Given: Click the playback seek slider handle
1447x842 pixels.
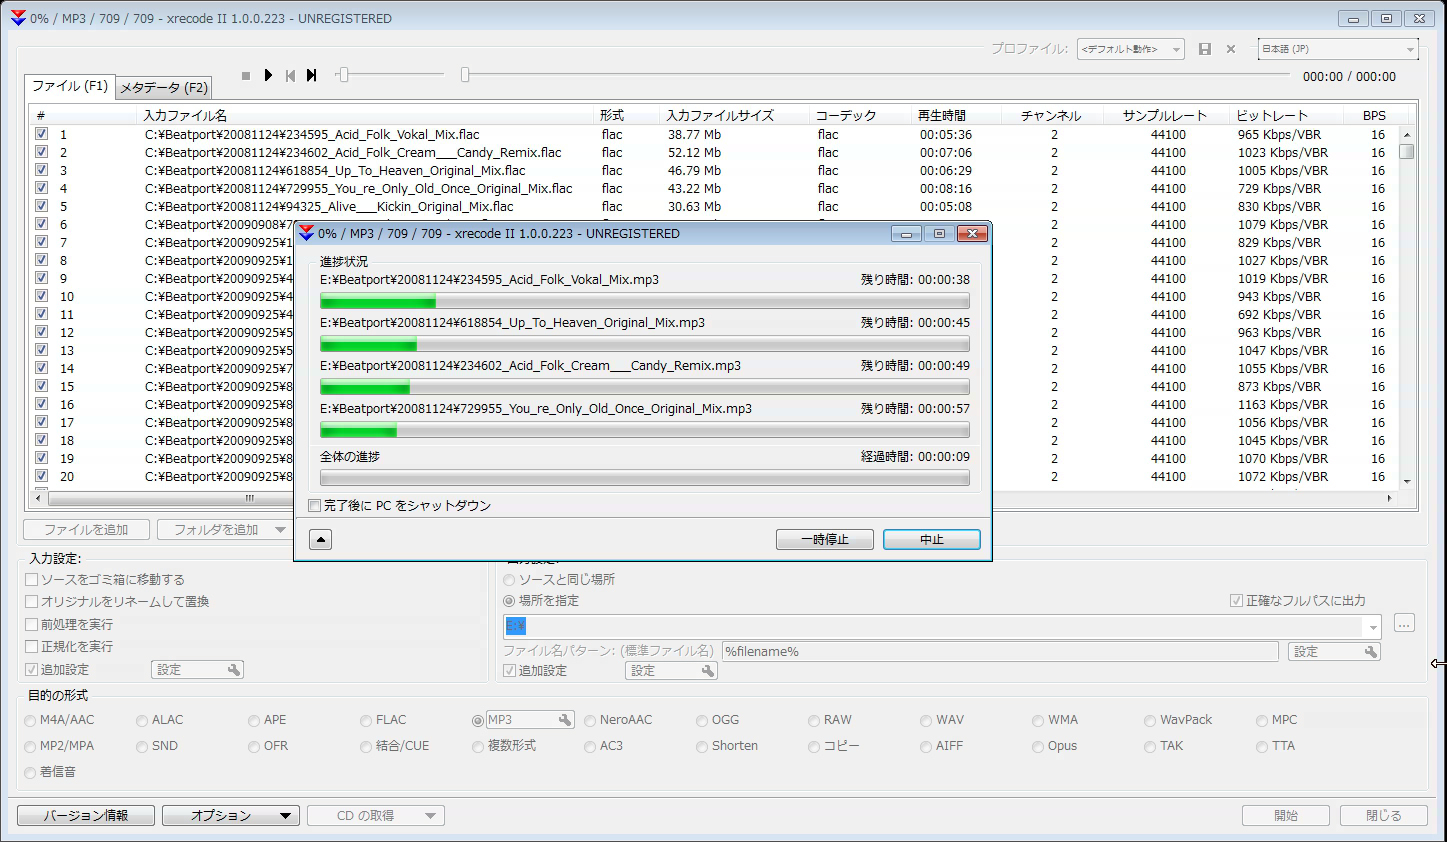Looking at the screenshot, I should (465, 75).
